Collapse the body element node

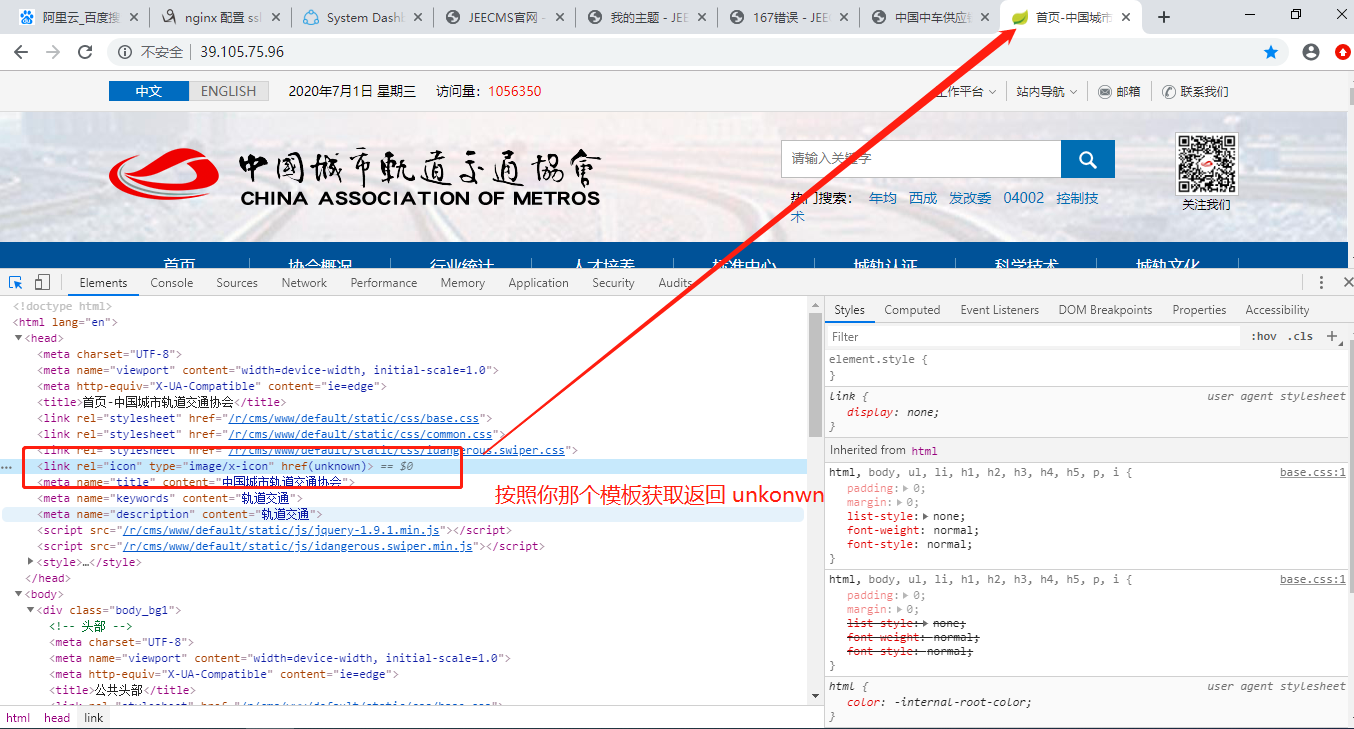click(x=20, y=594)
